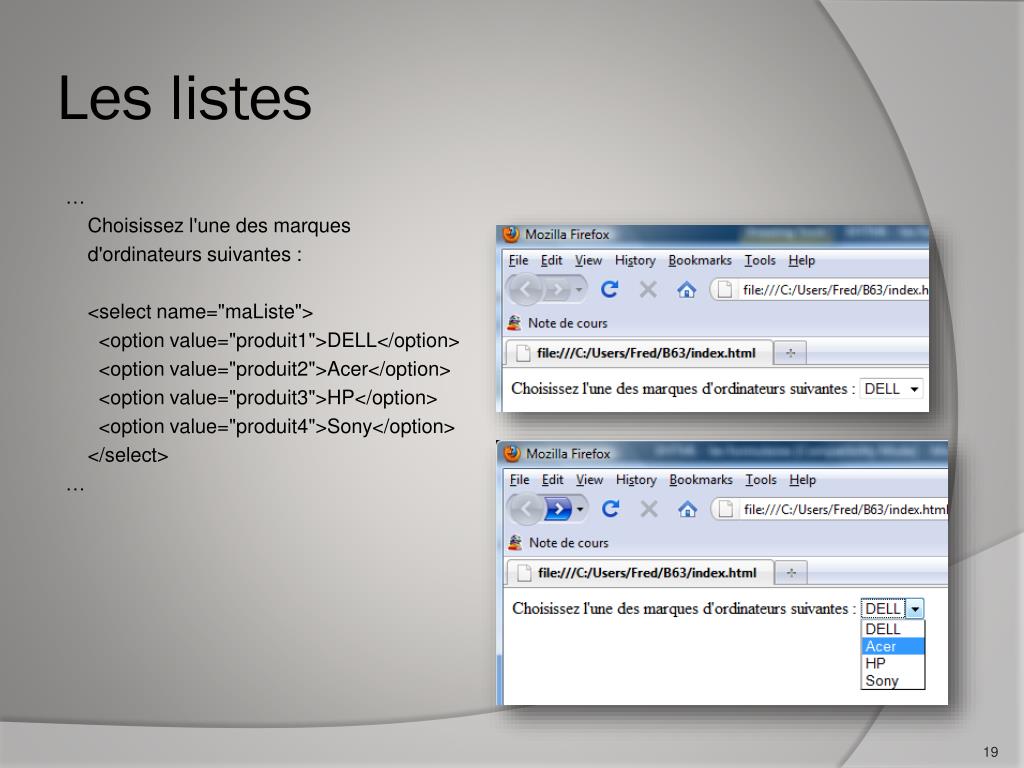Choose highlighted Acer option in list
Viewport: 1024px width, 768px height.
tap(893, 646)
